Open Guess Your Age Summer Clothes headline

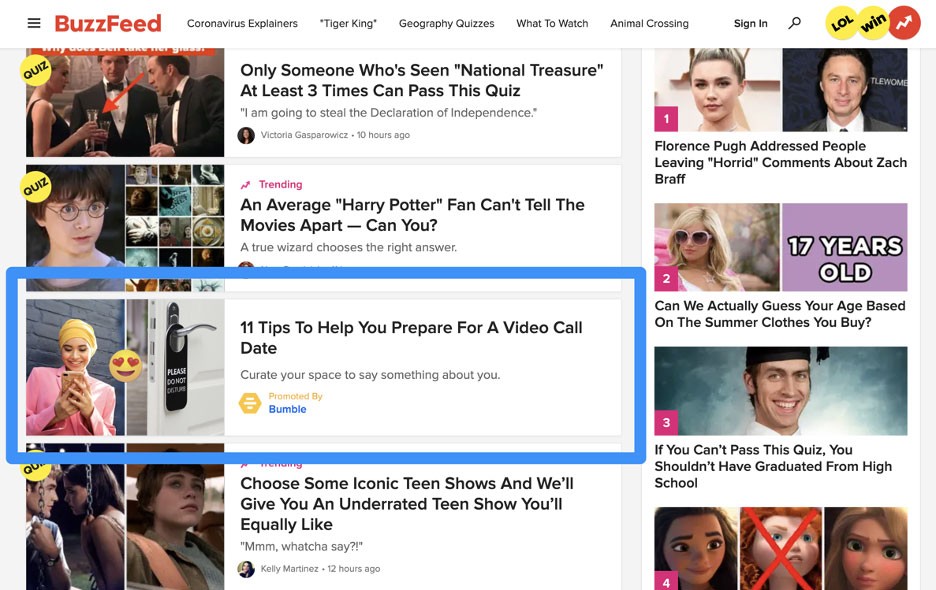tap(780, 314)
